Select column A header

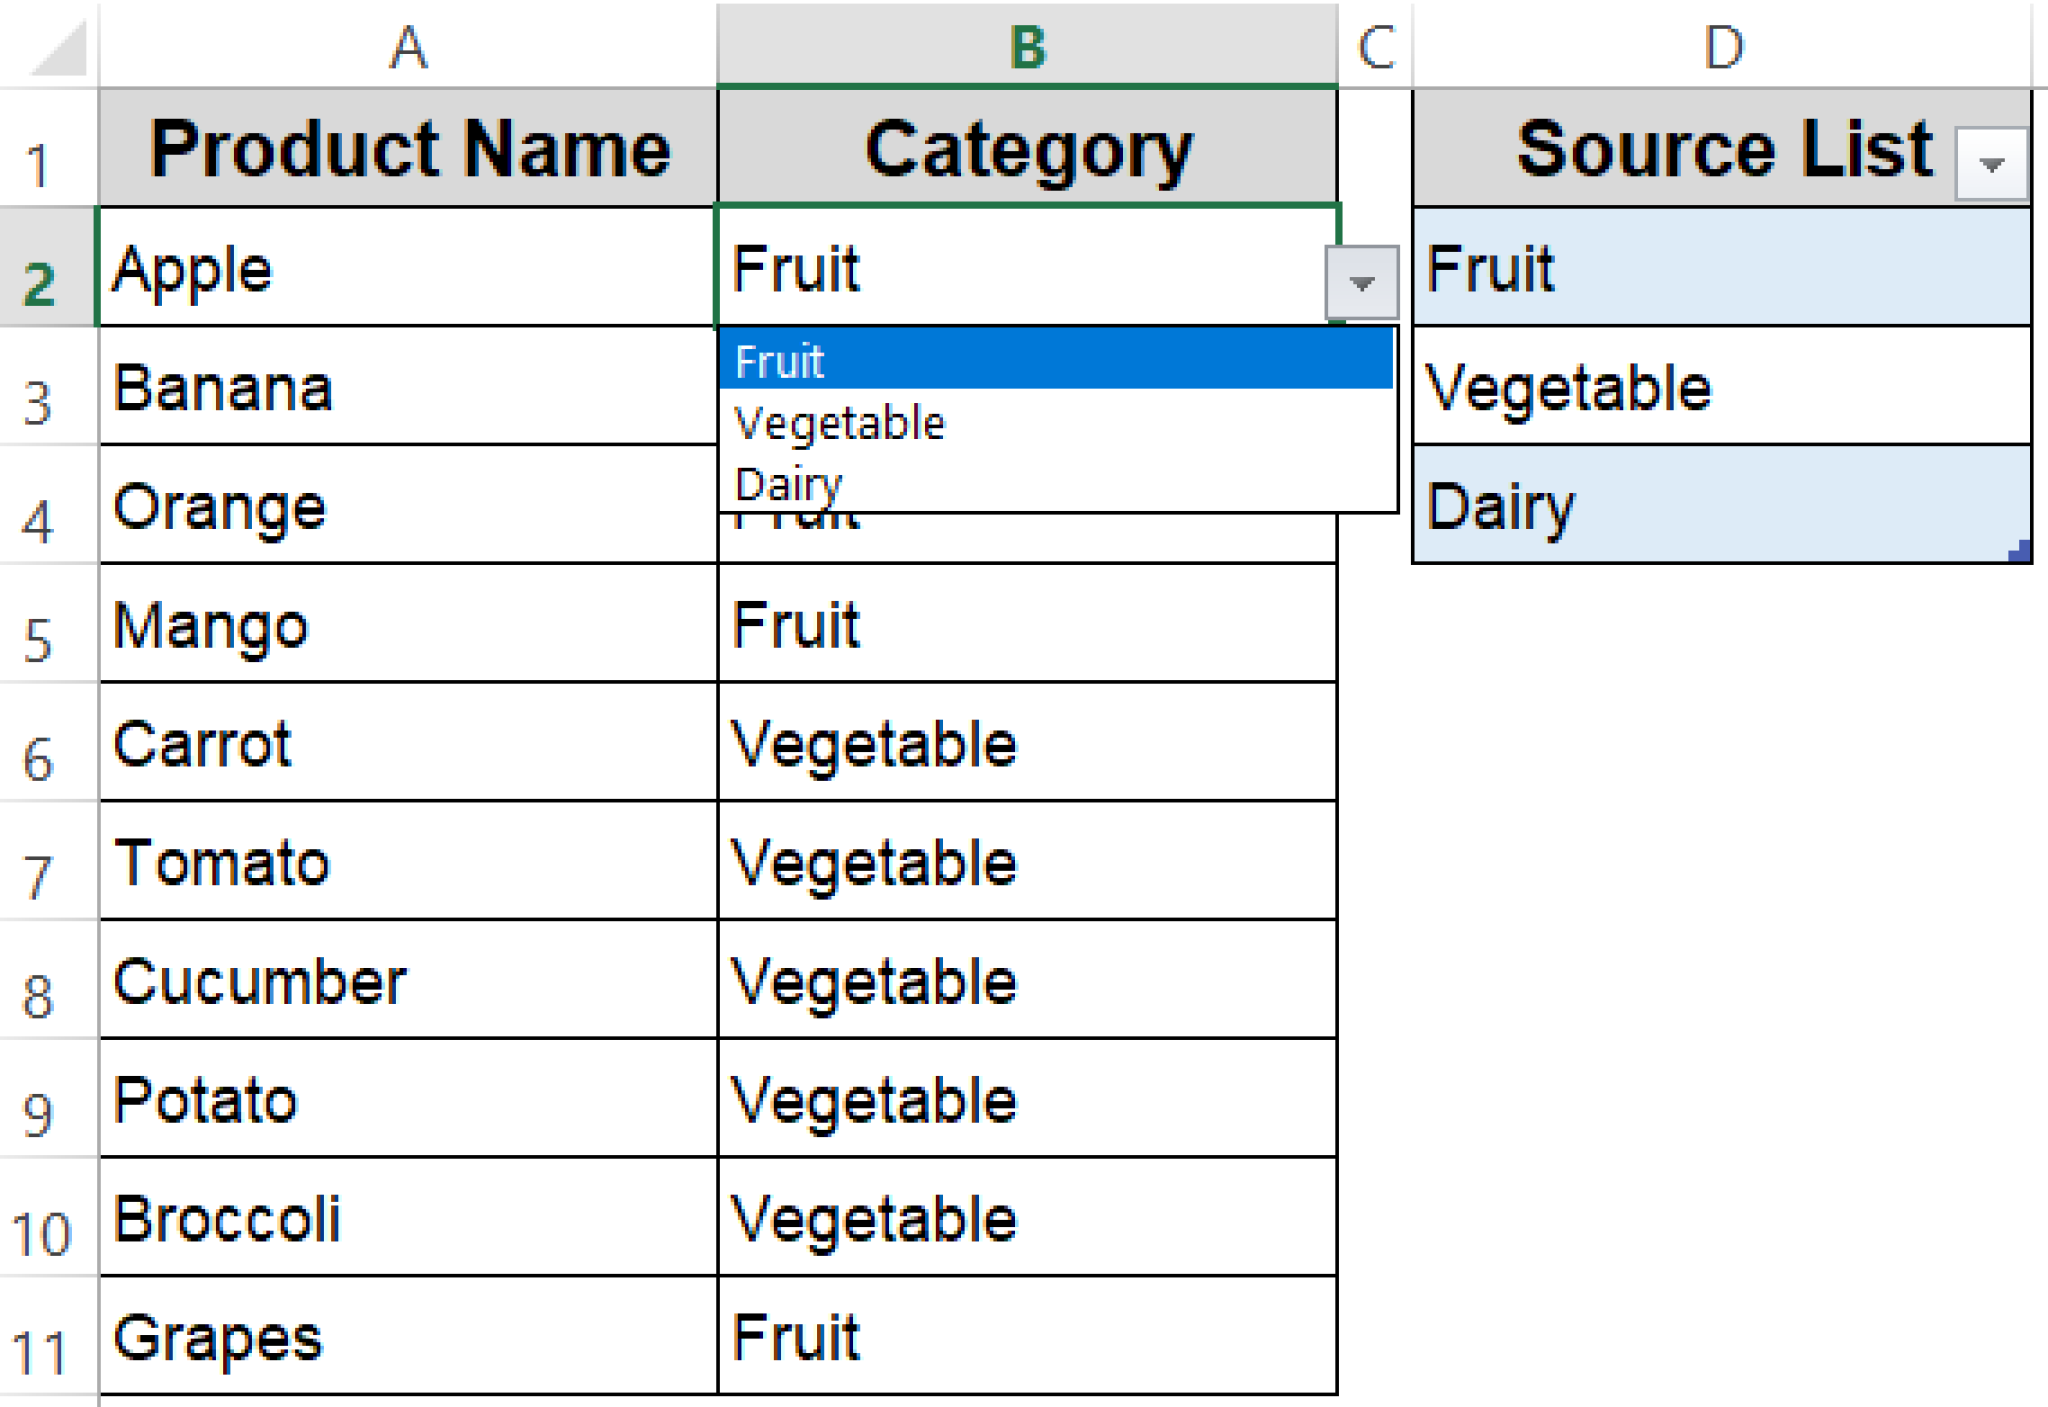pos(408,45)
